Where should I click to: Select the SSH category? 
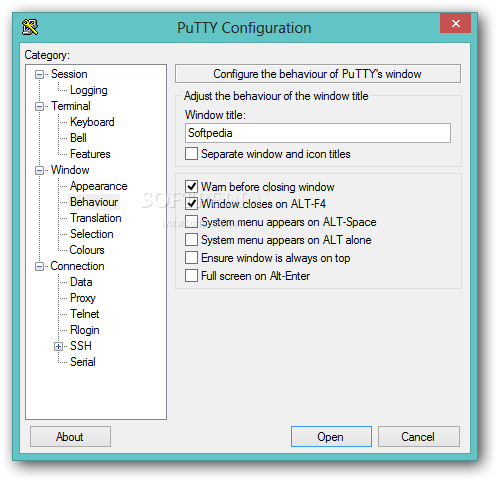[x=81, y=346]
